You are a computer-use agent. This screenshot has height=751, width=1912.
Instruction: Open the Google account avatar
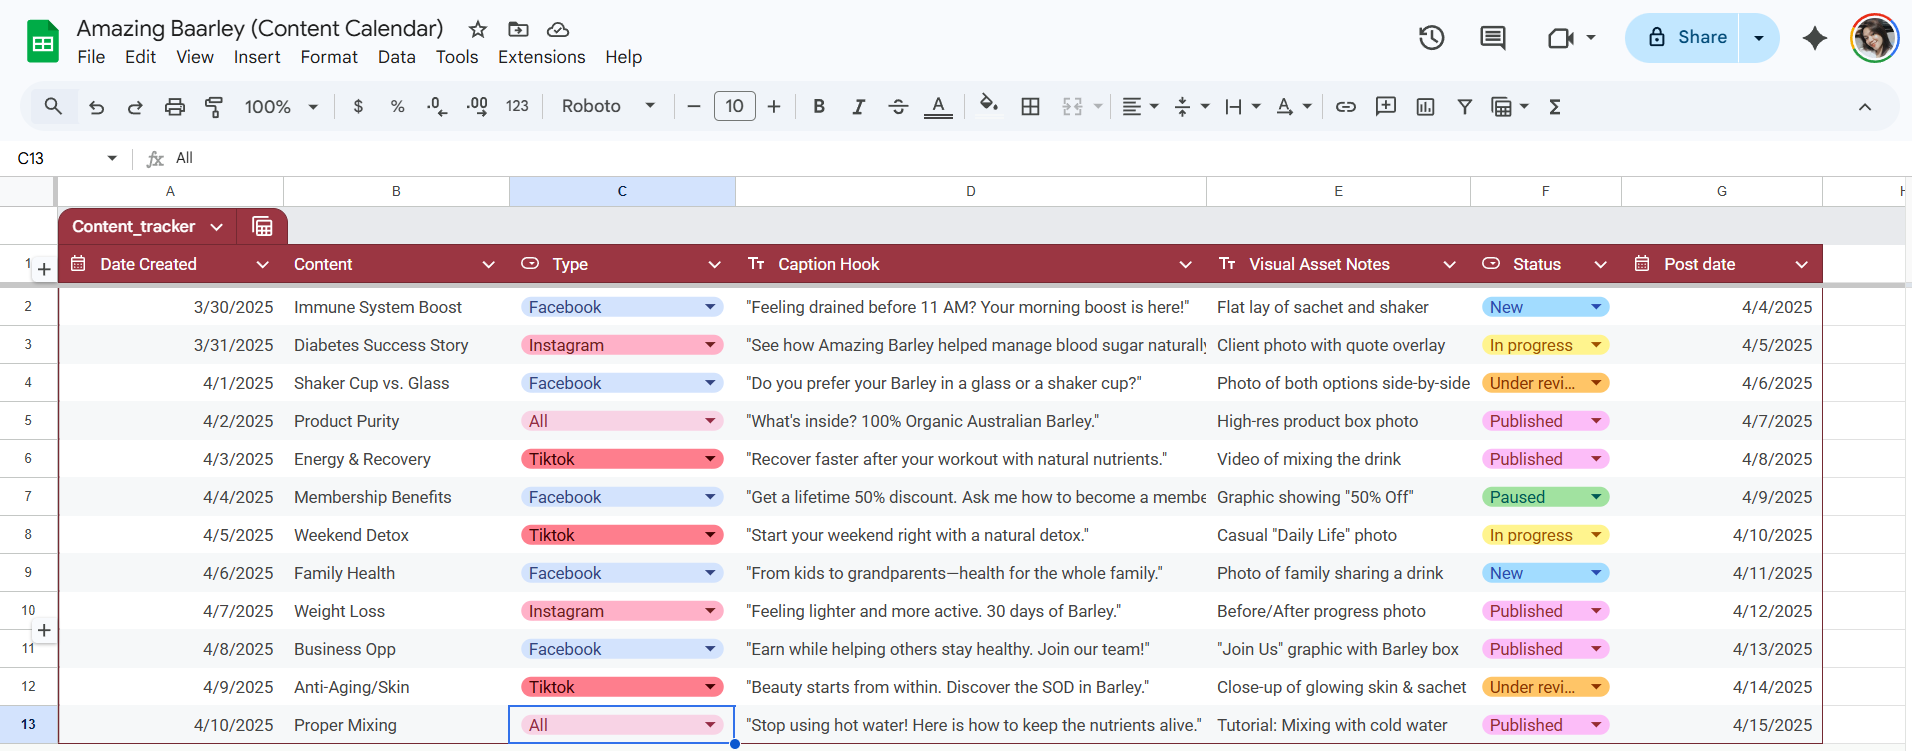coord(1874,38)
